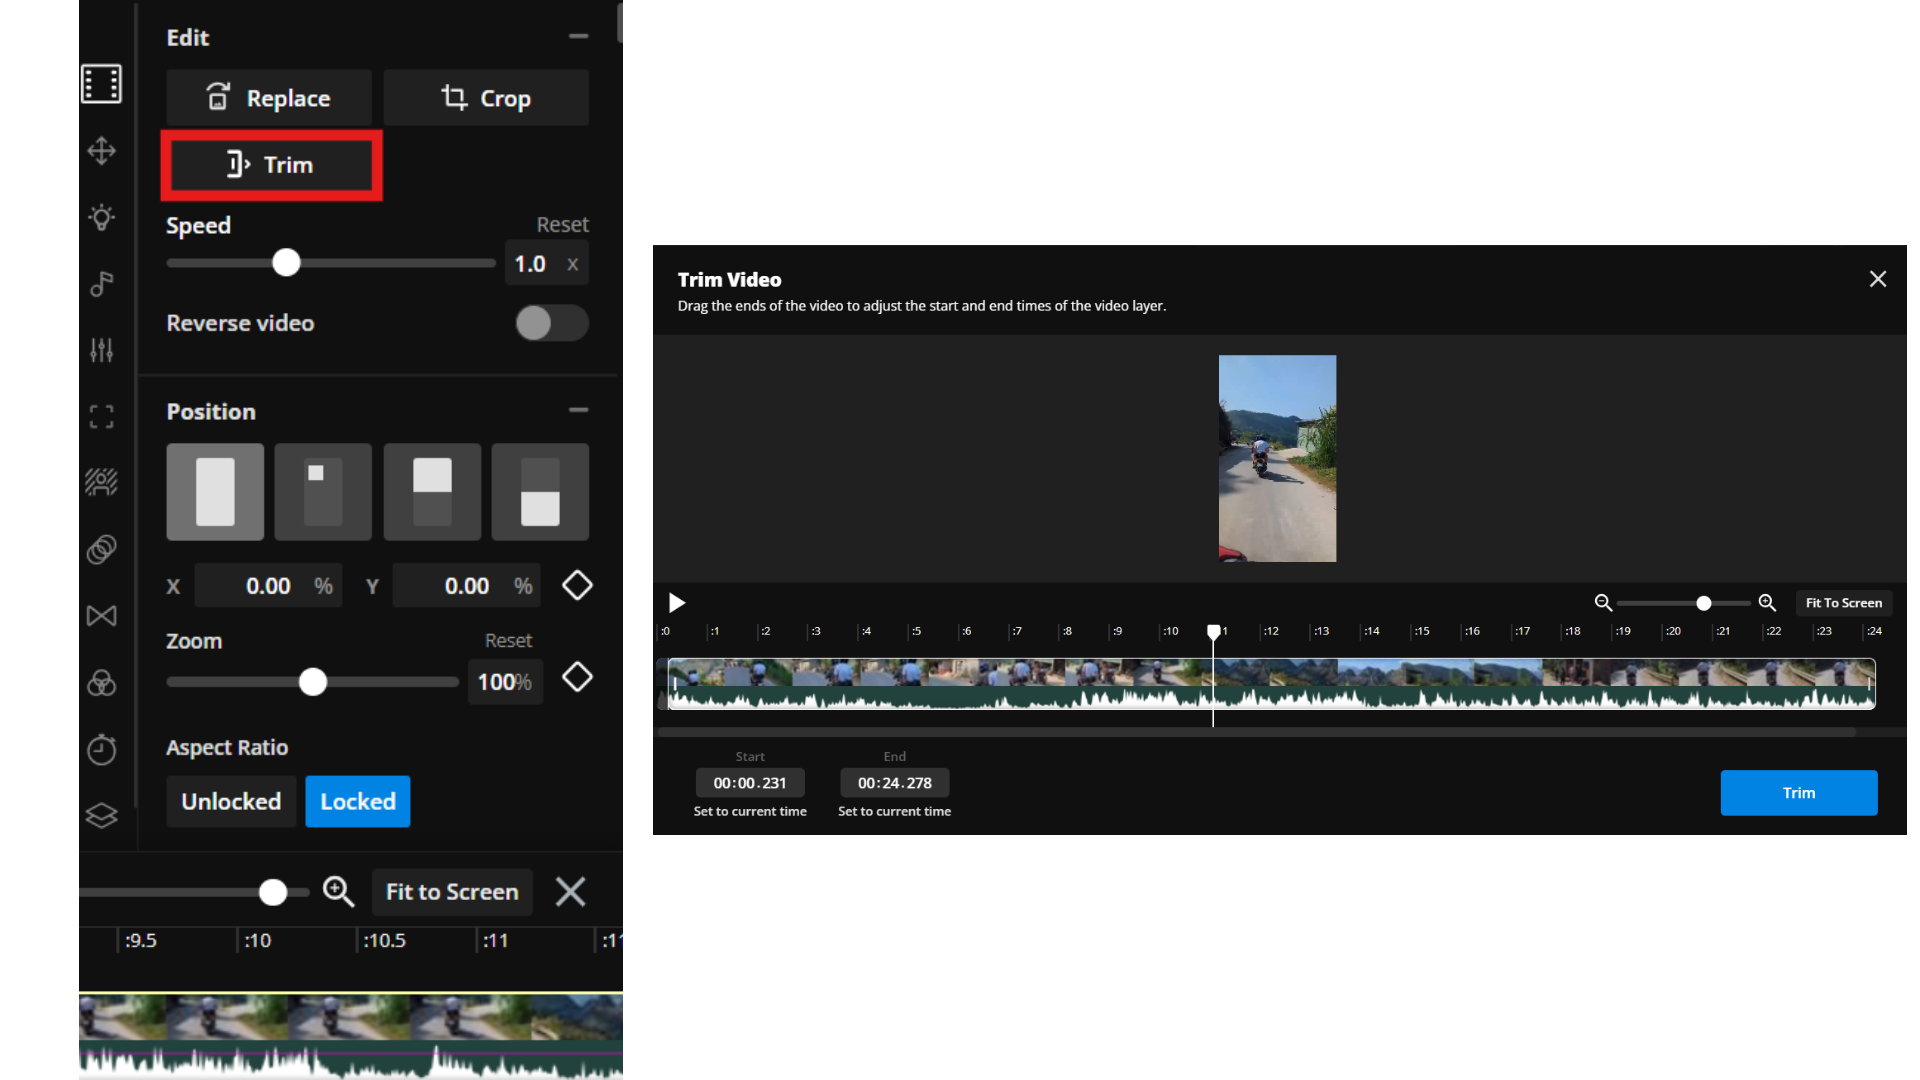This screenshot has height=1080, width=1920.
Task: Set Aspect Ratio to Locked
Action: pos(358,801)
